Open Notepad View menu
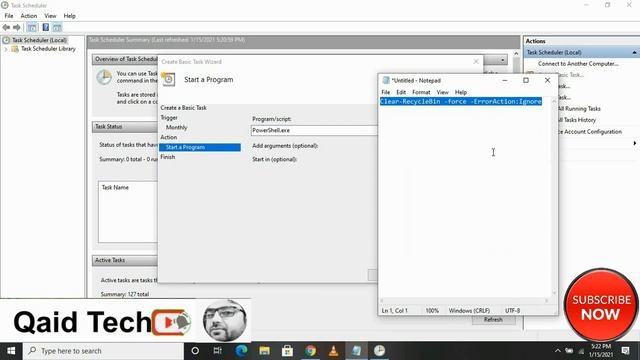 pos(442,92)
